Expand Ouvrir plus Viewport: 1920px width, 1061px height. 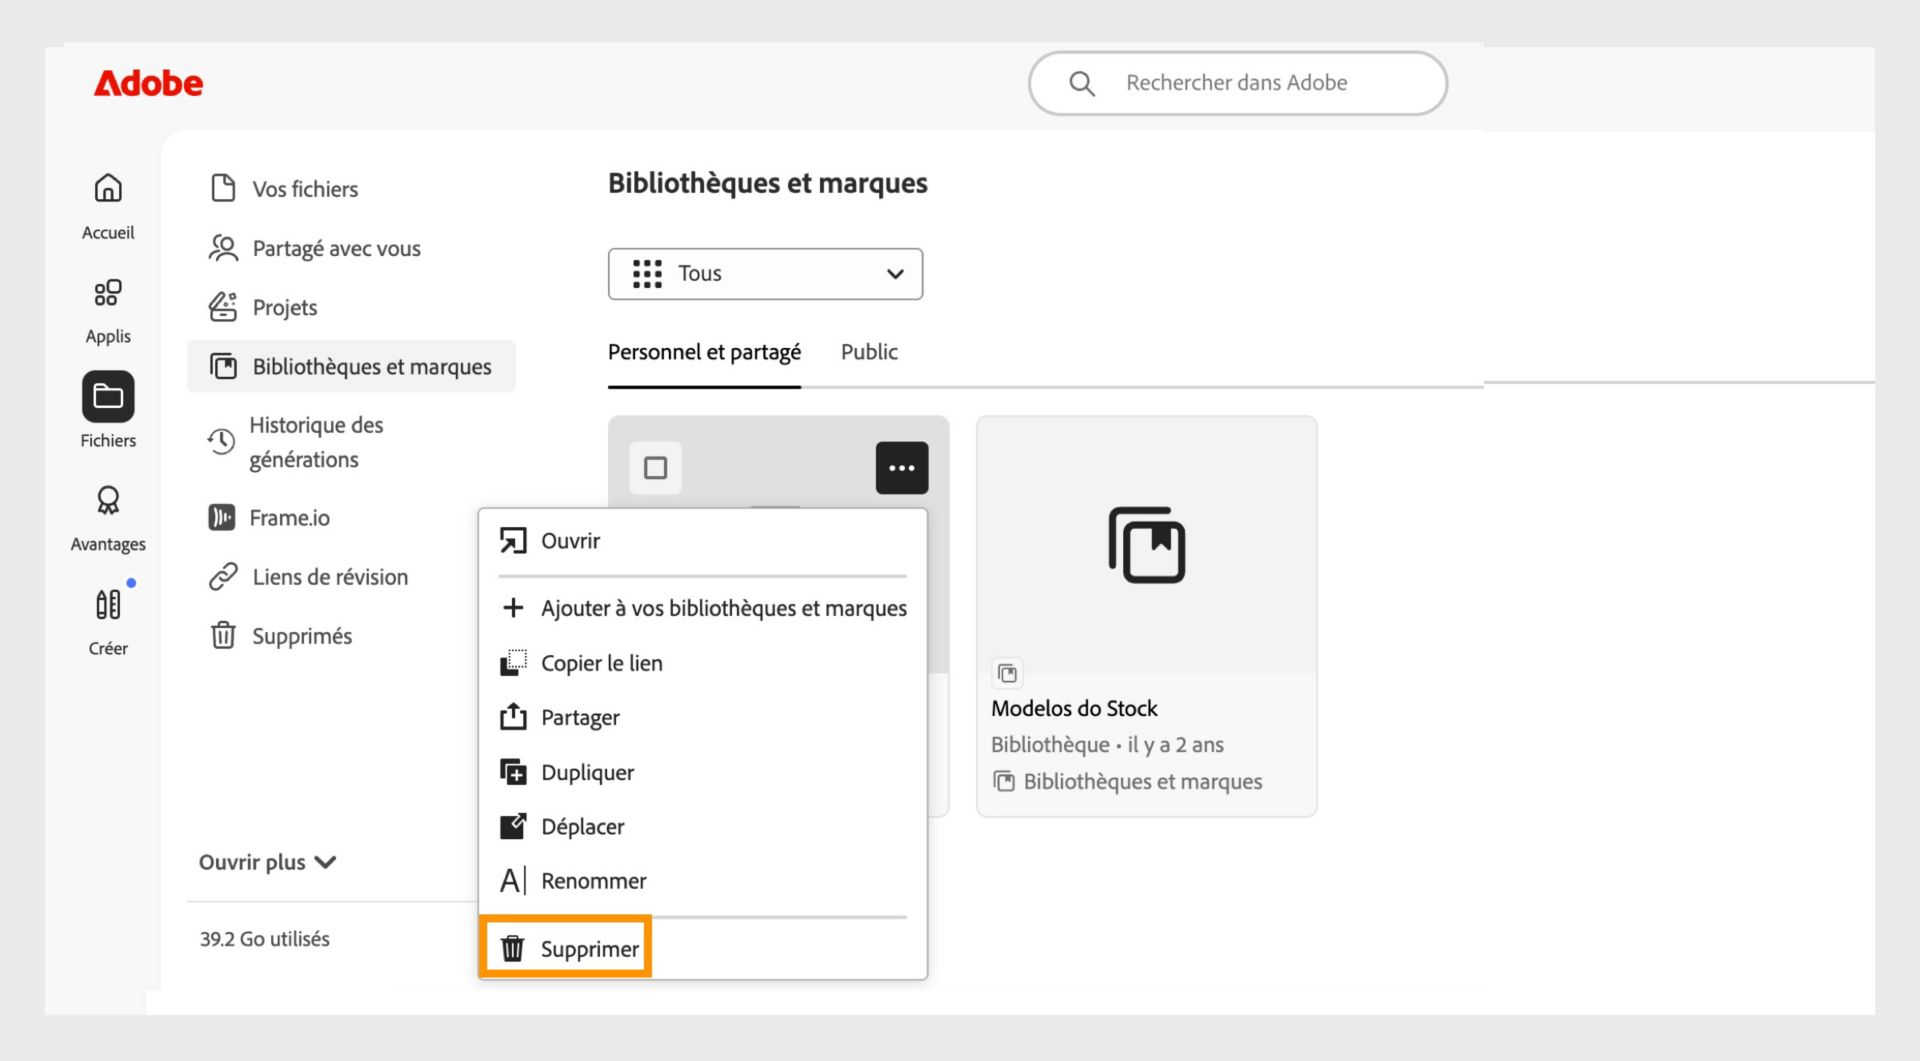click(267, 862)
